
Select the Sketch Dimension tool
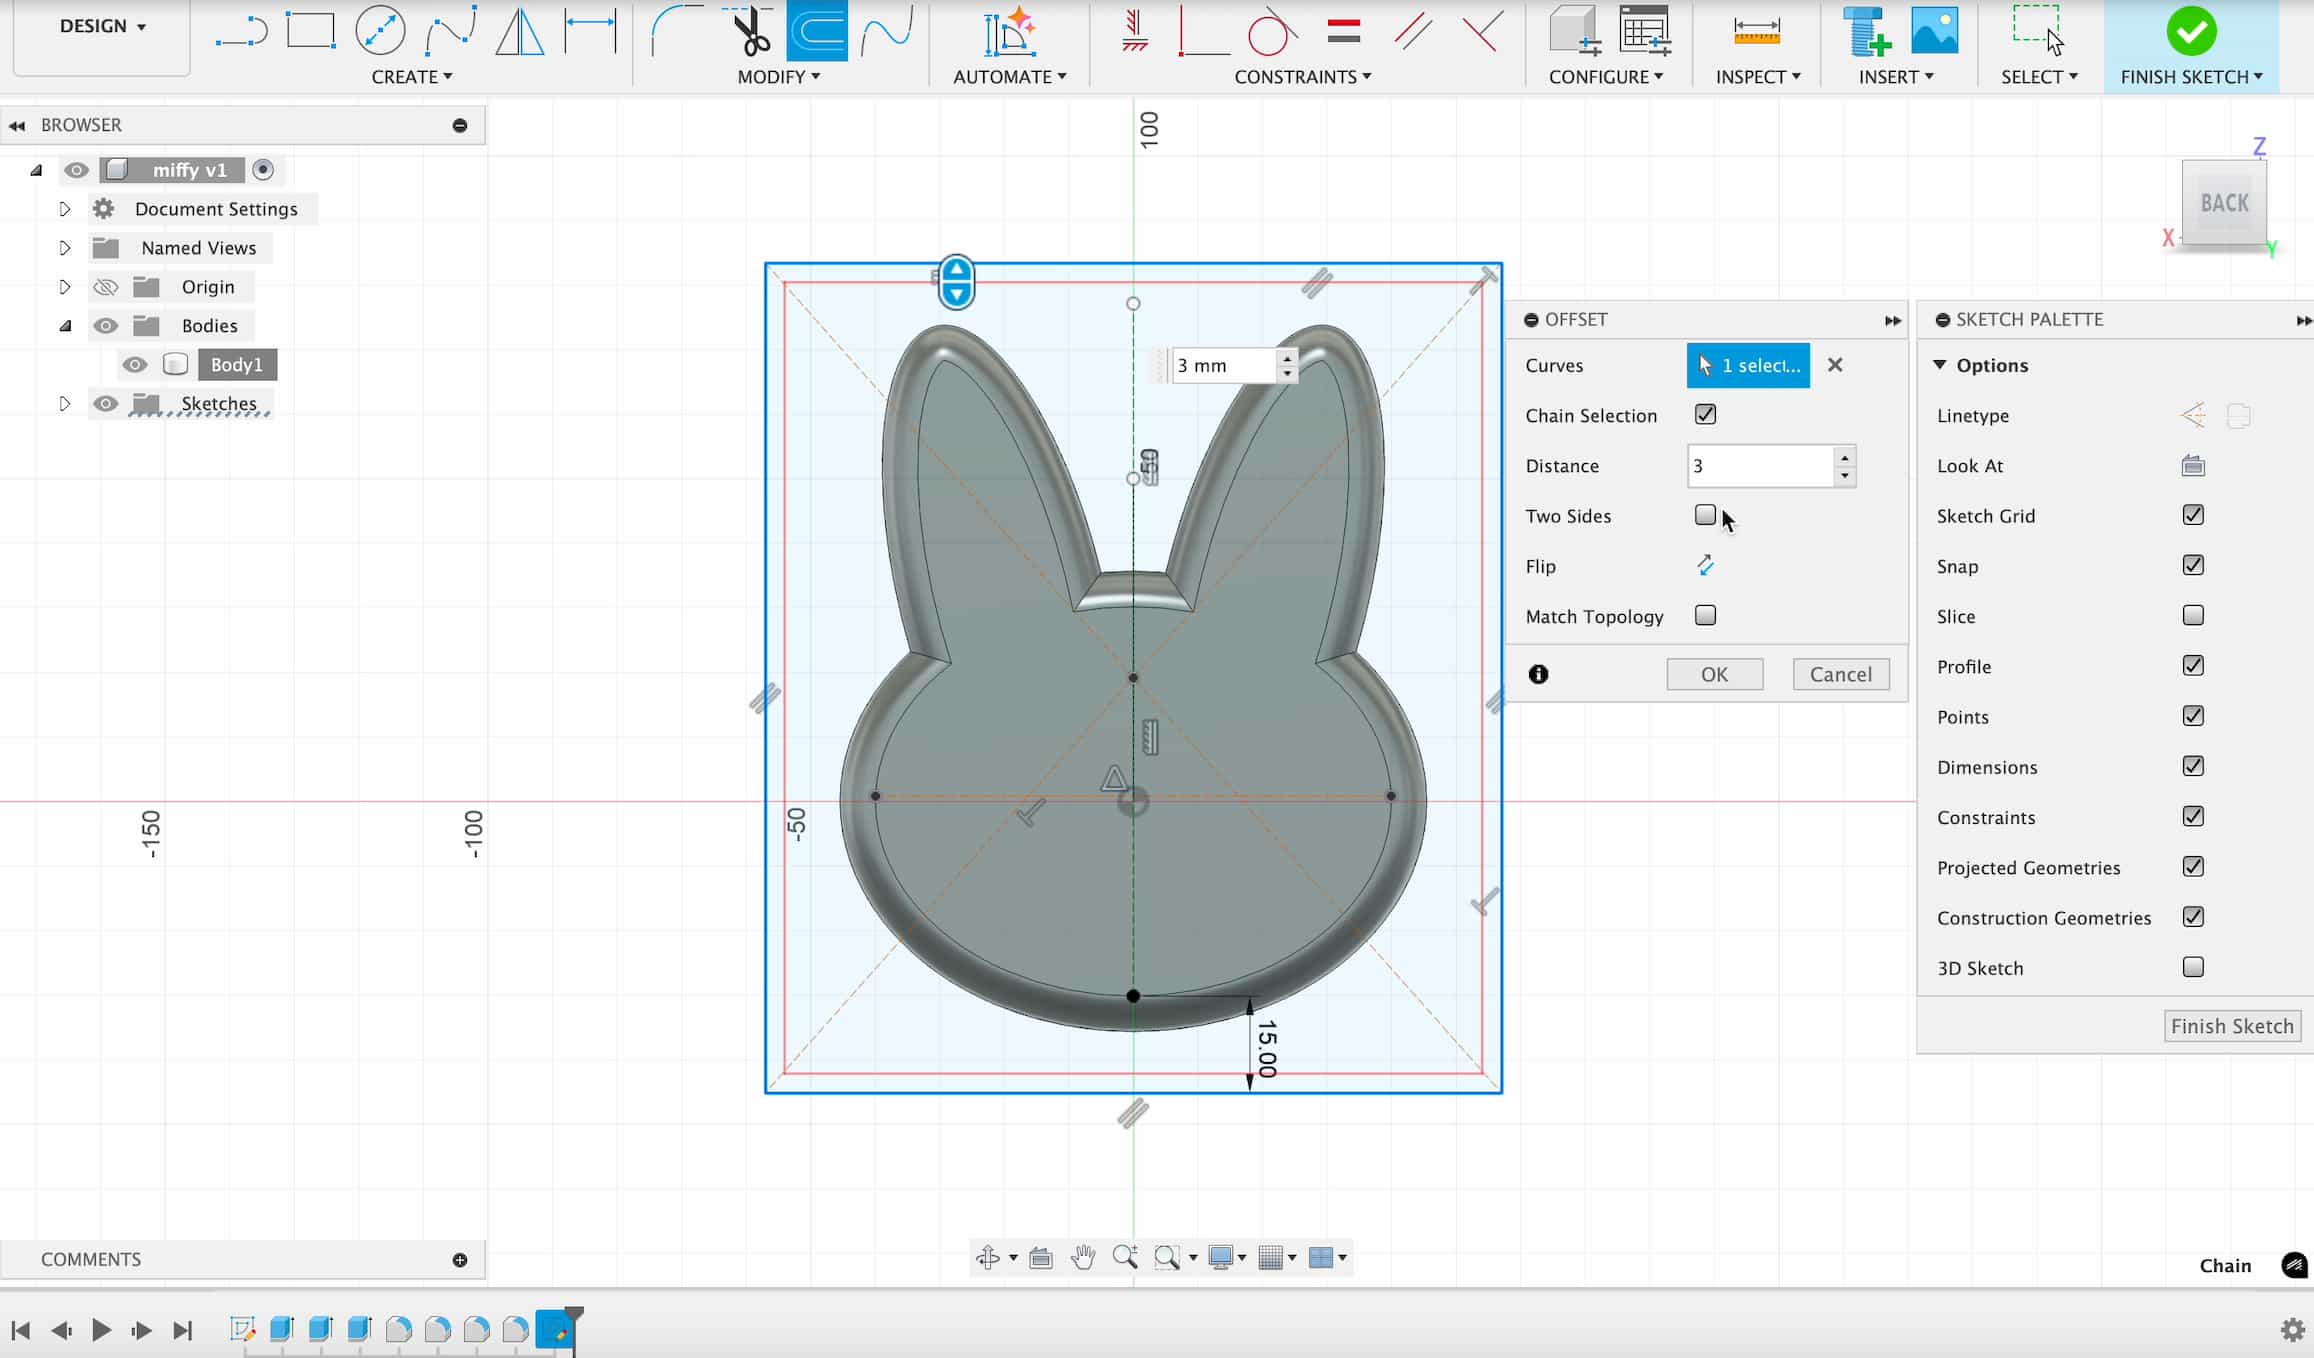(x=590, y=31)
